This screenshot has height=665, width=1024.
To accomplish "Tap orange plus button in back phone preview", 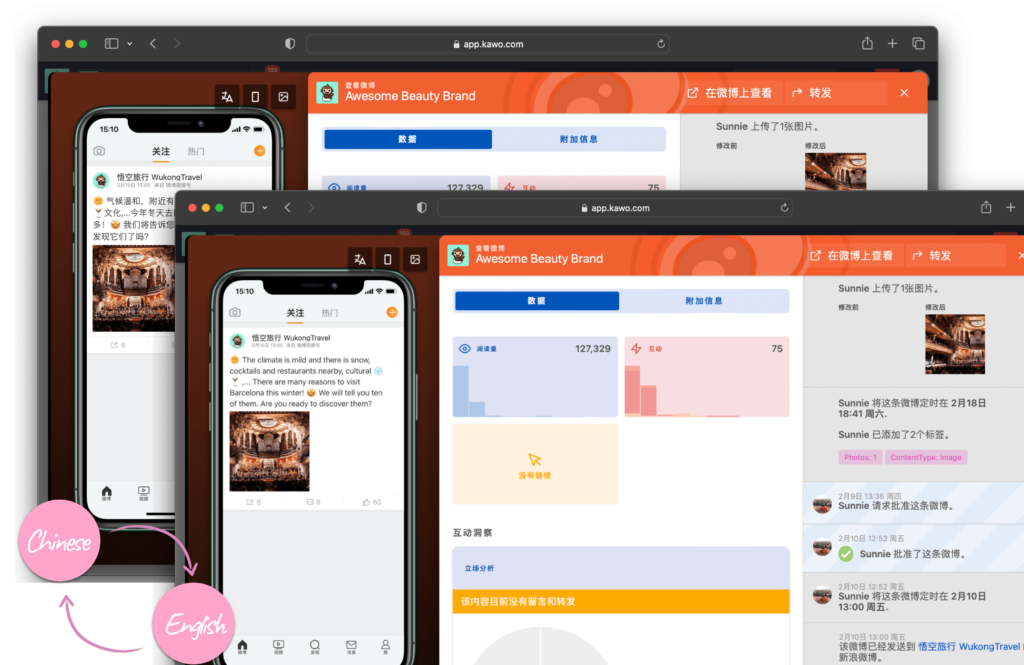I will pos(259,151).
